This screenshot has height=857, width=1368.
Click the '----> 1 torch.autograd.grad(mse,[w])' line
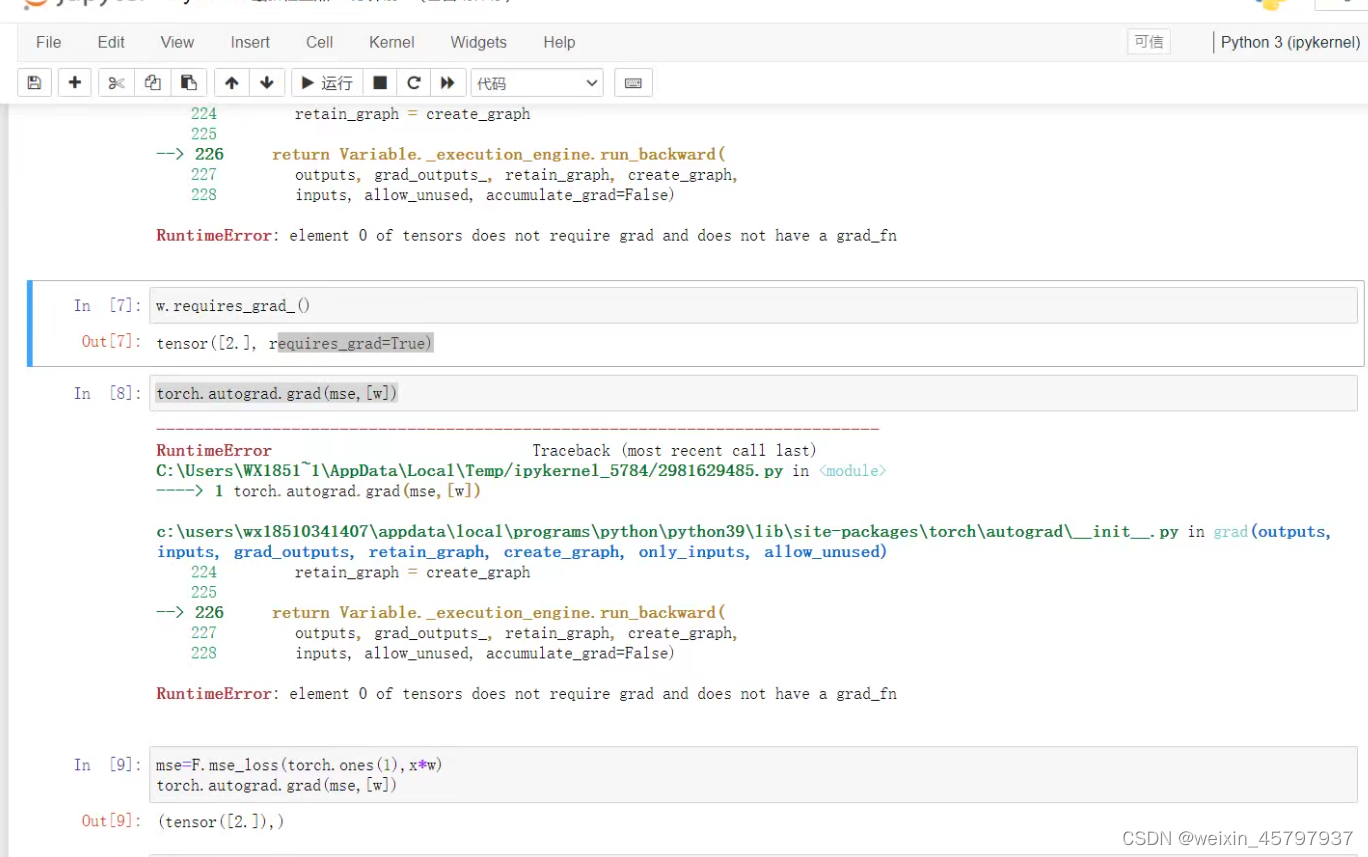pos(319,490)
